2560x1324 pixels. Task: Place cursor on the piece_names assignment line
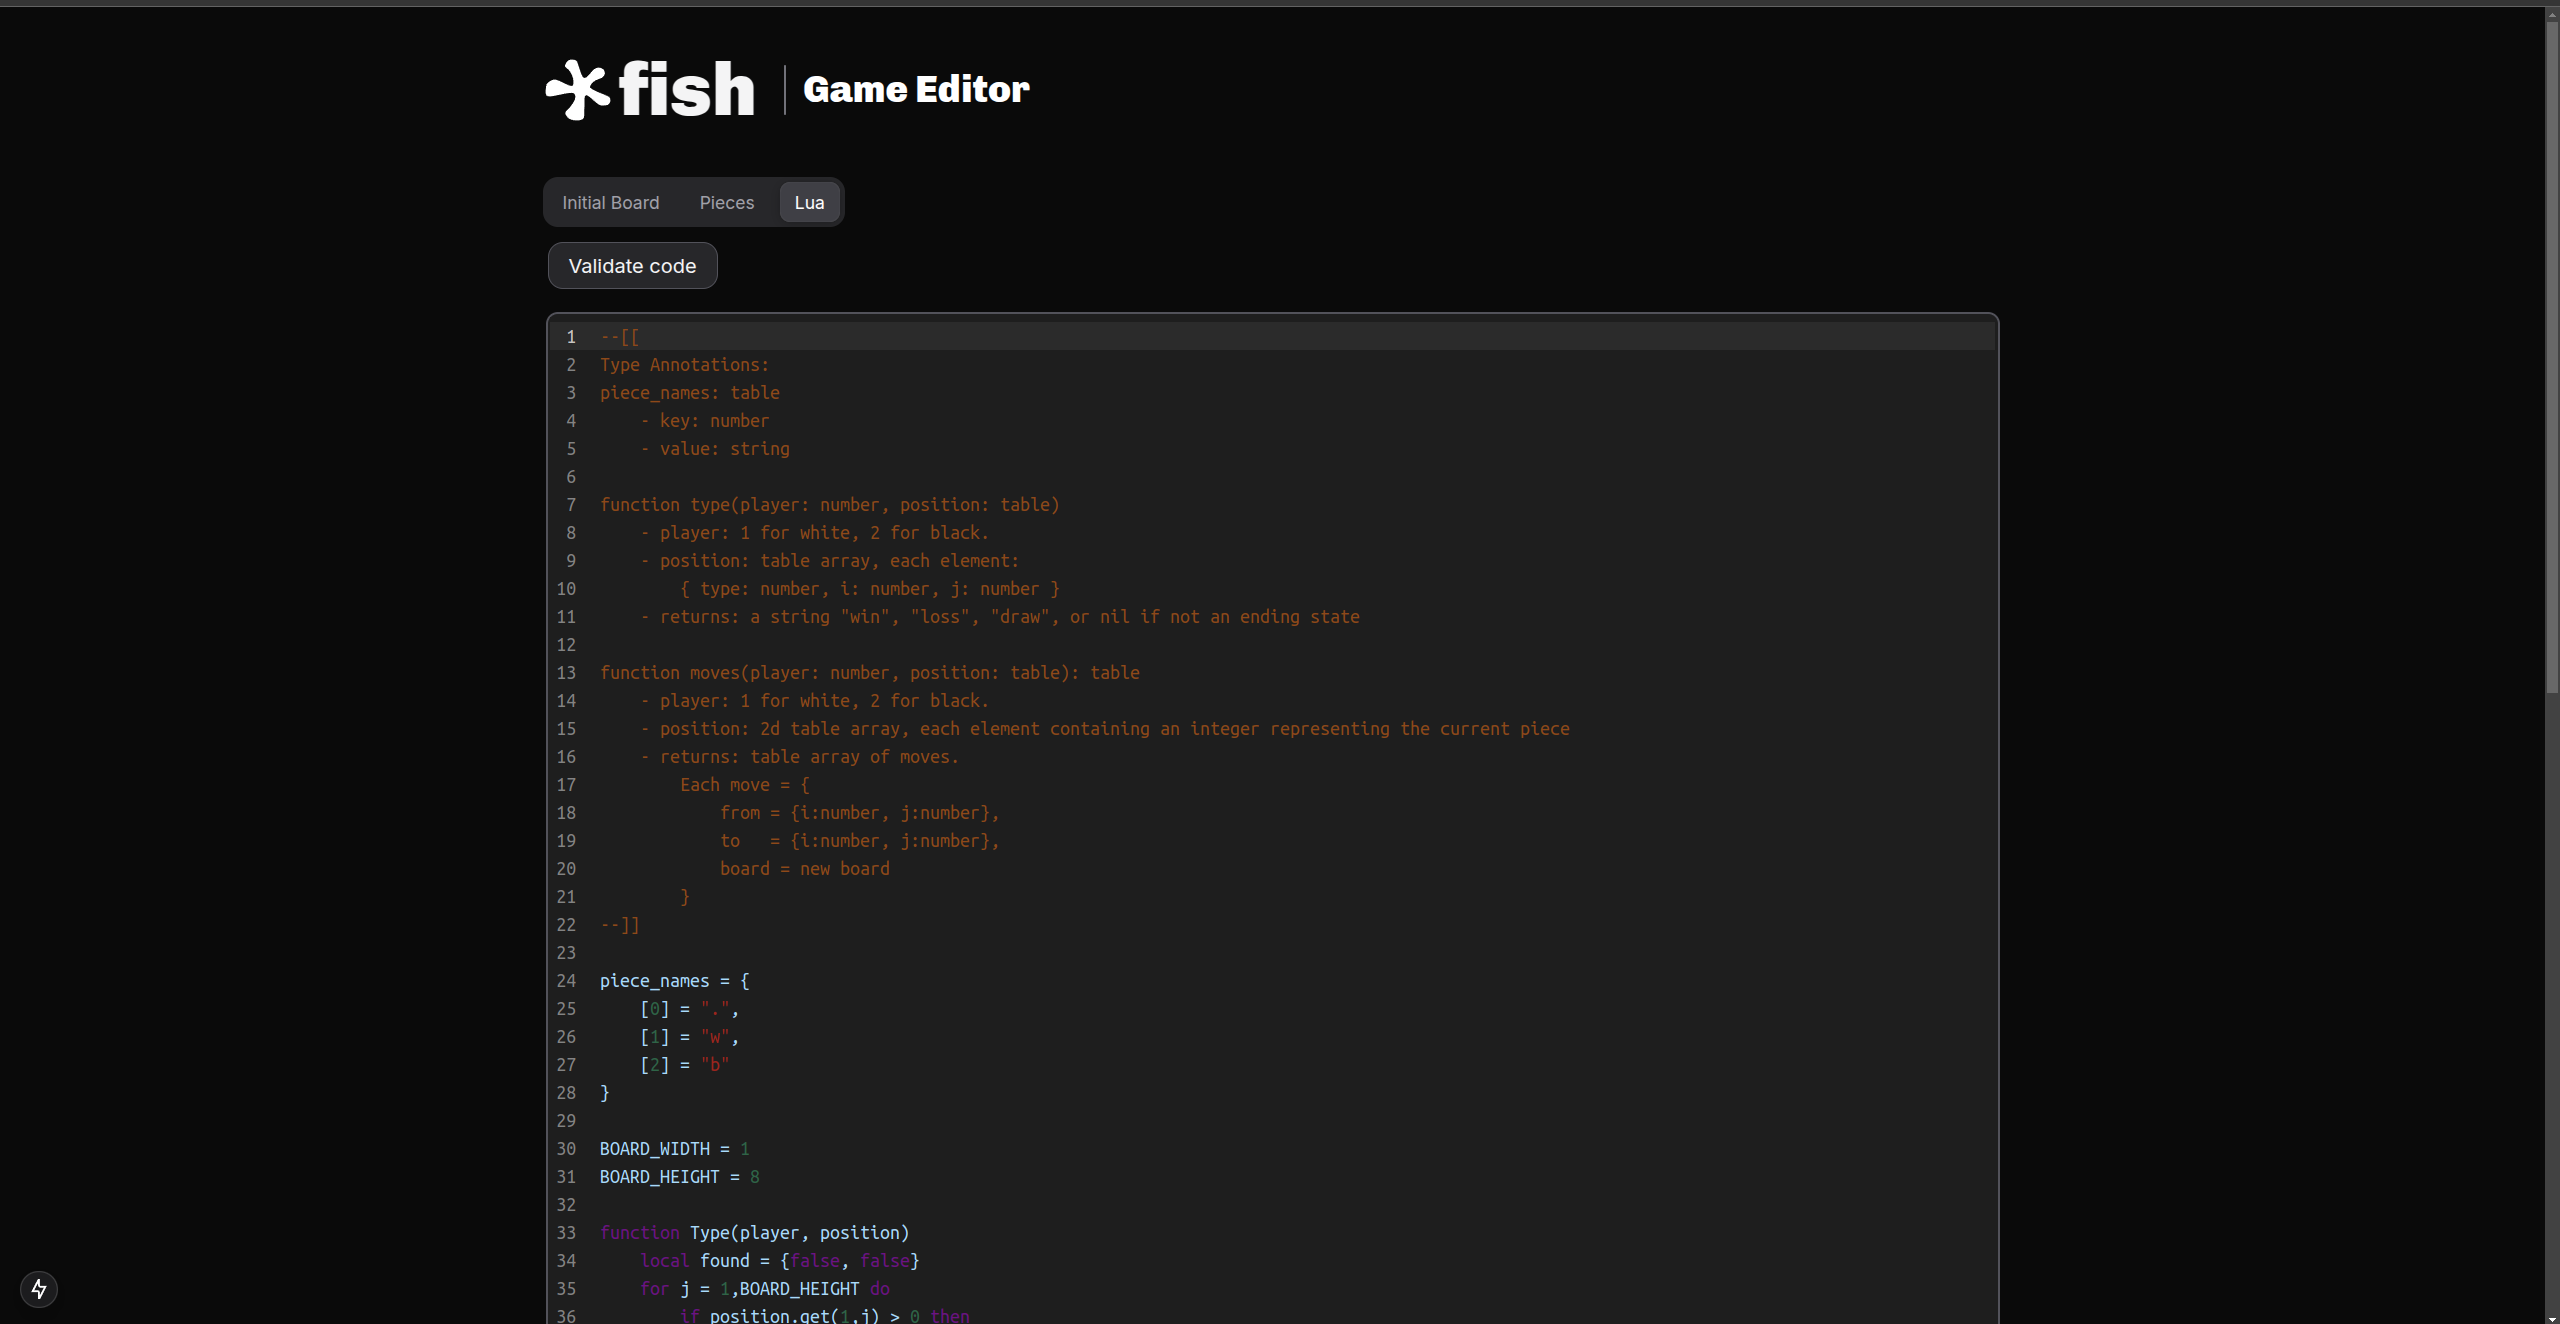[674, 981]
